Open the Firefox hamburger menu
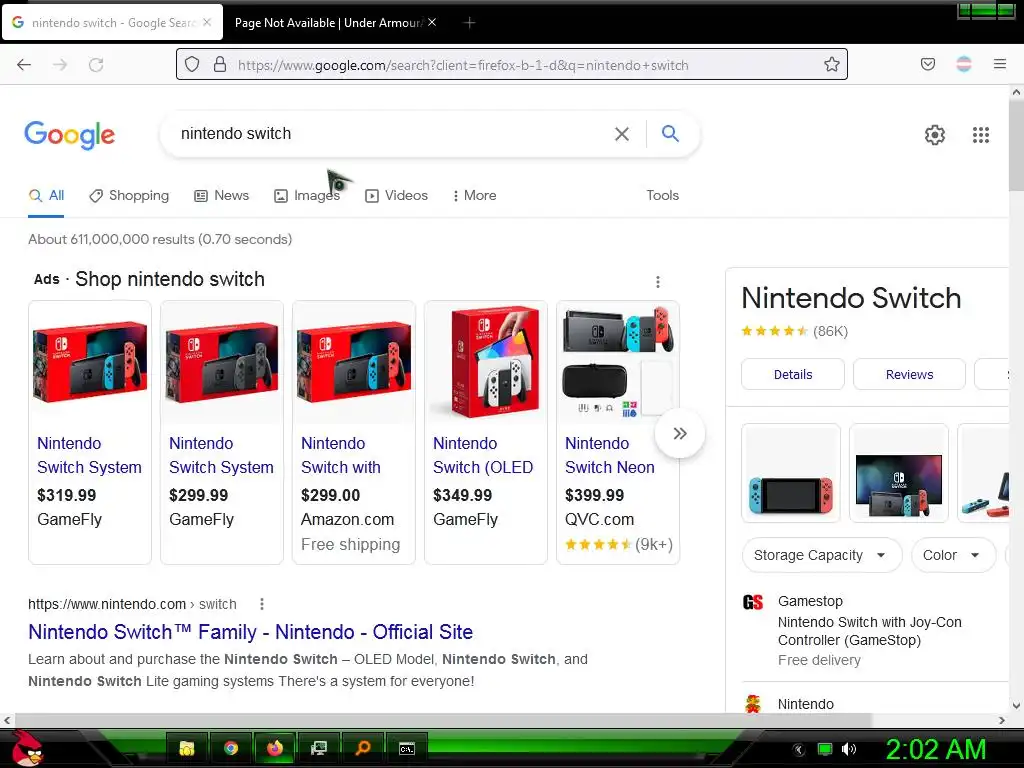This screenshot has height=768, width=1024. pos(1000,64)
